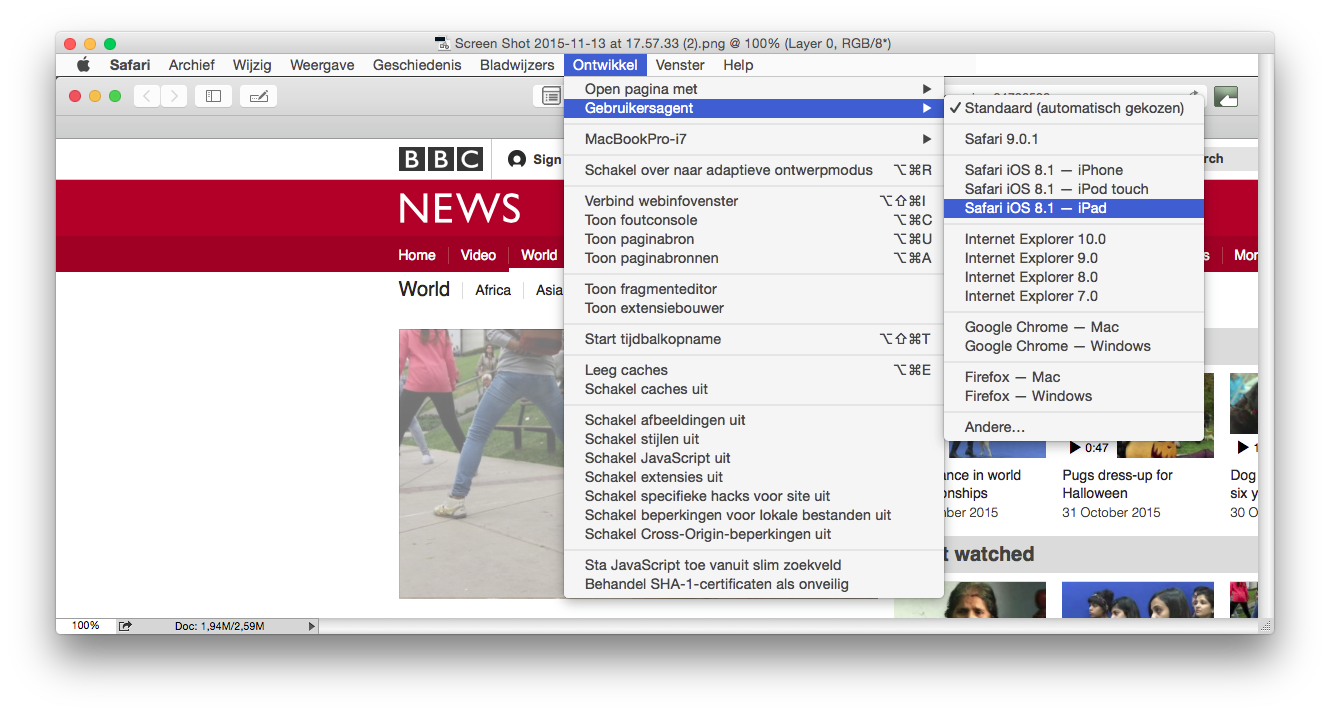1330x714 pixels.
Task: Toggle the Safari sidebar icon
Action: pos(213,96)
